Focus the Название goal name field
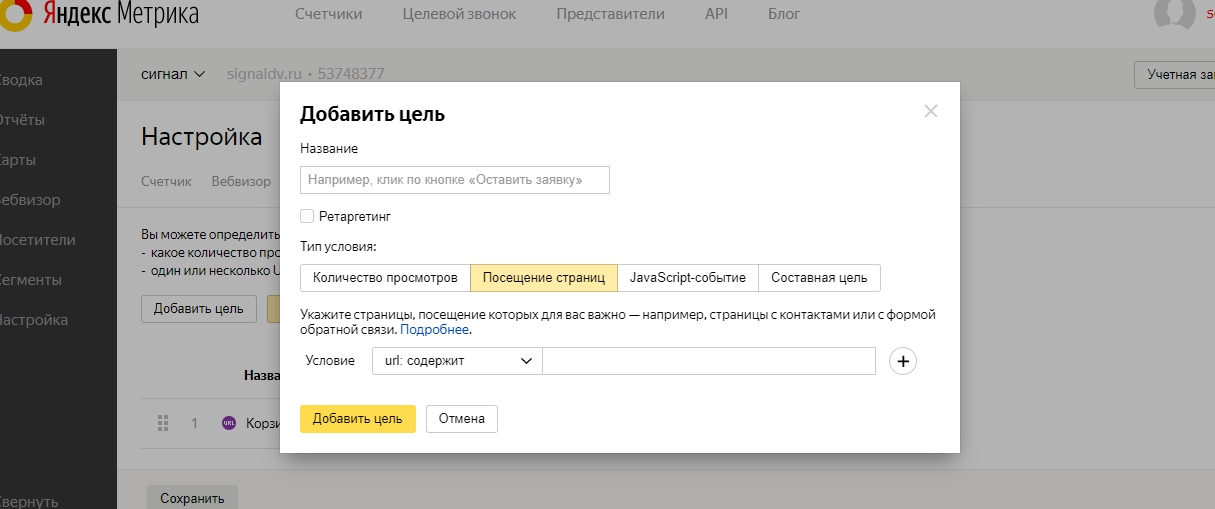Image resolution: width=1215 pixels, height=509 pixels. click(x=455, y=180)
